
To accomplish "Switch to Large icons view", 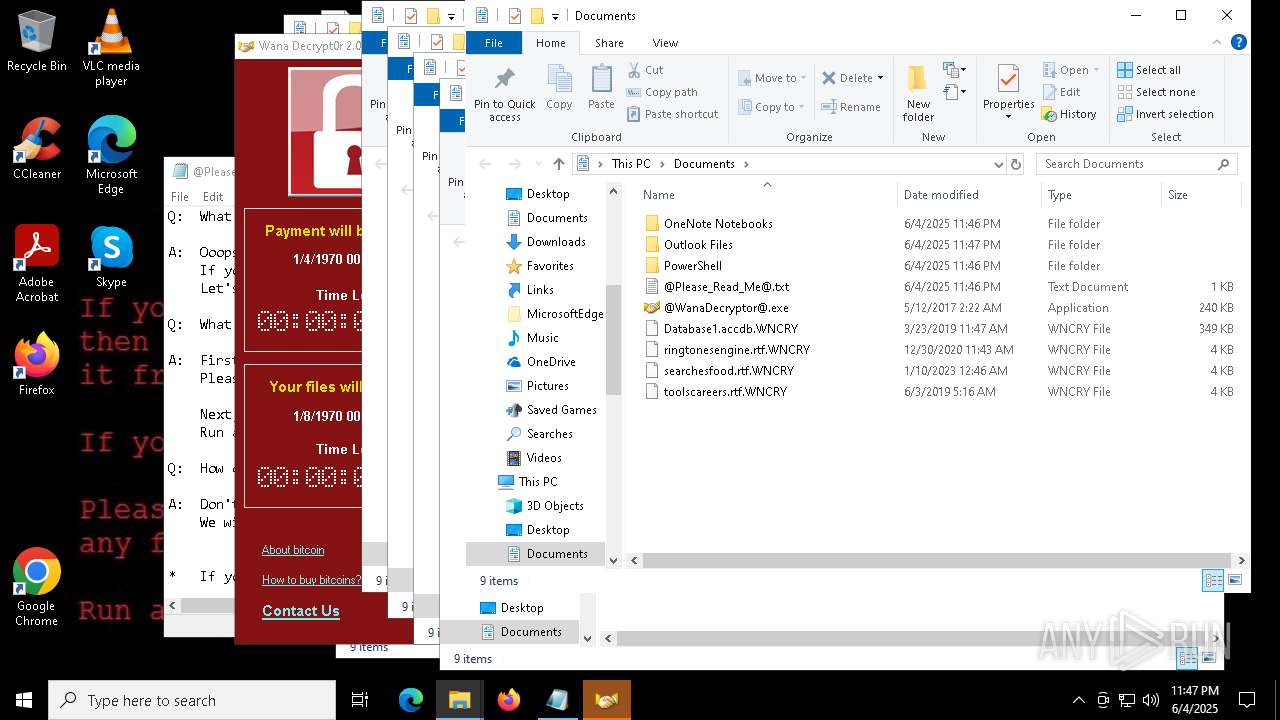I will click(x=1235, y=580).
